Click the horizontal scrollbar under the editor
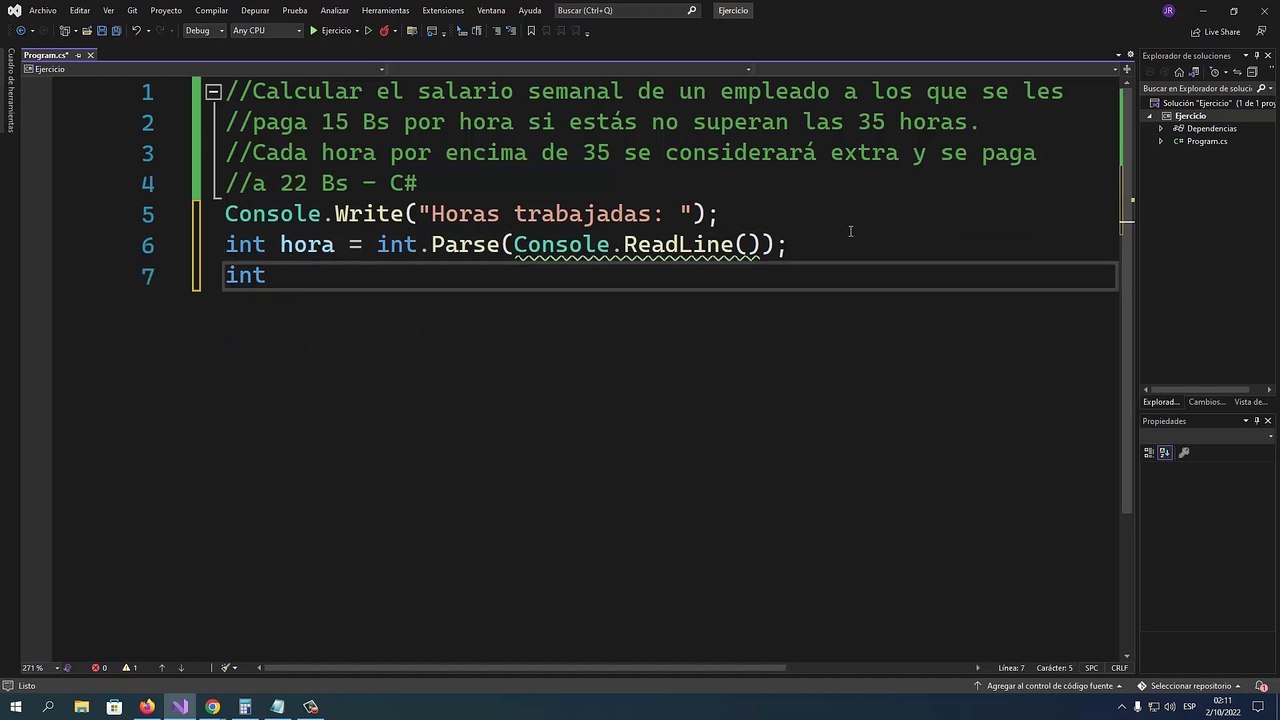 click(x=525, y=668)
